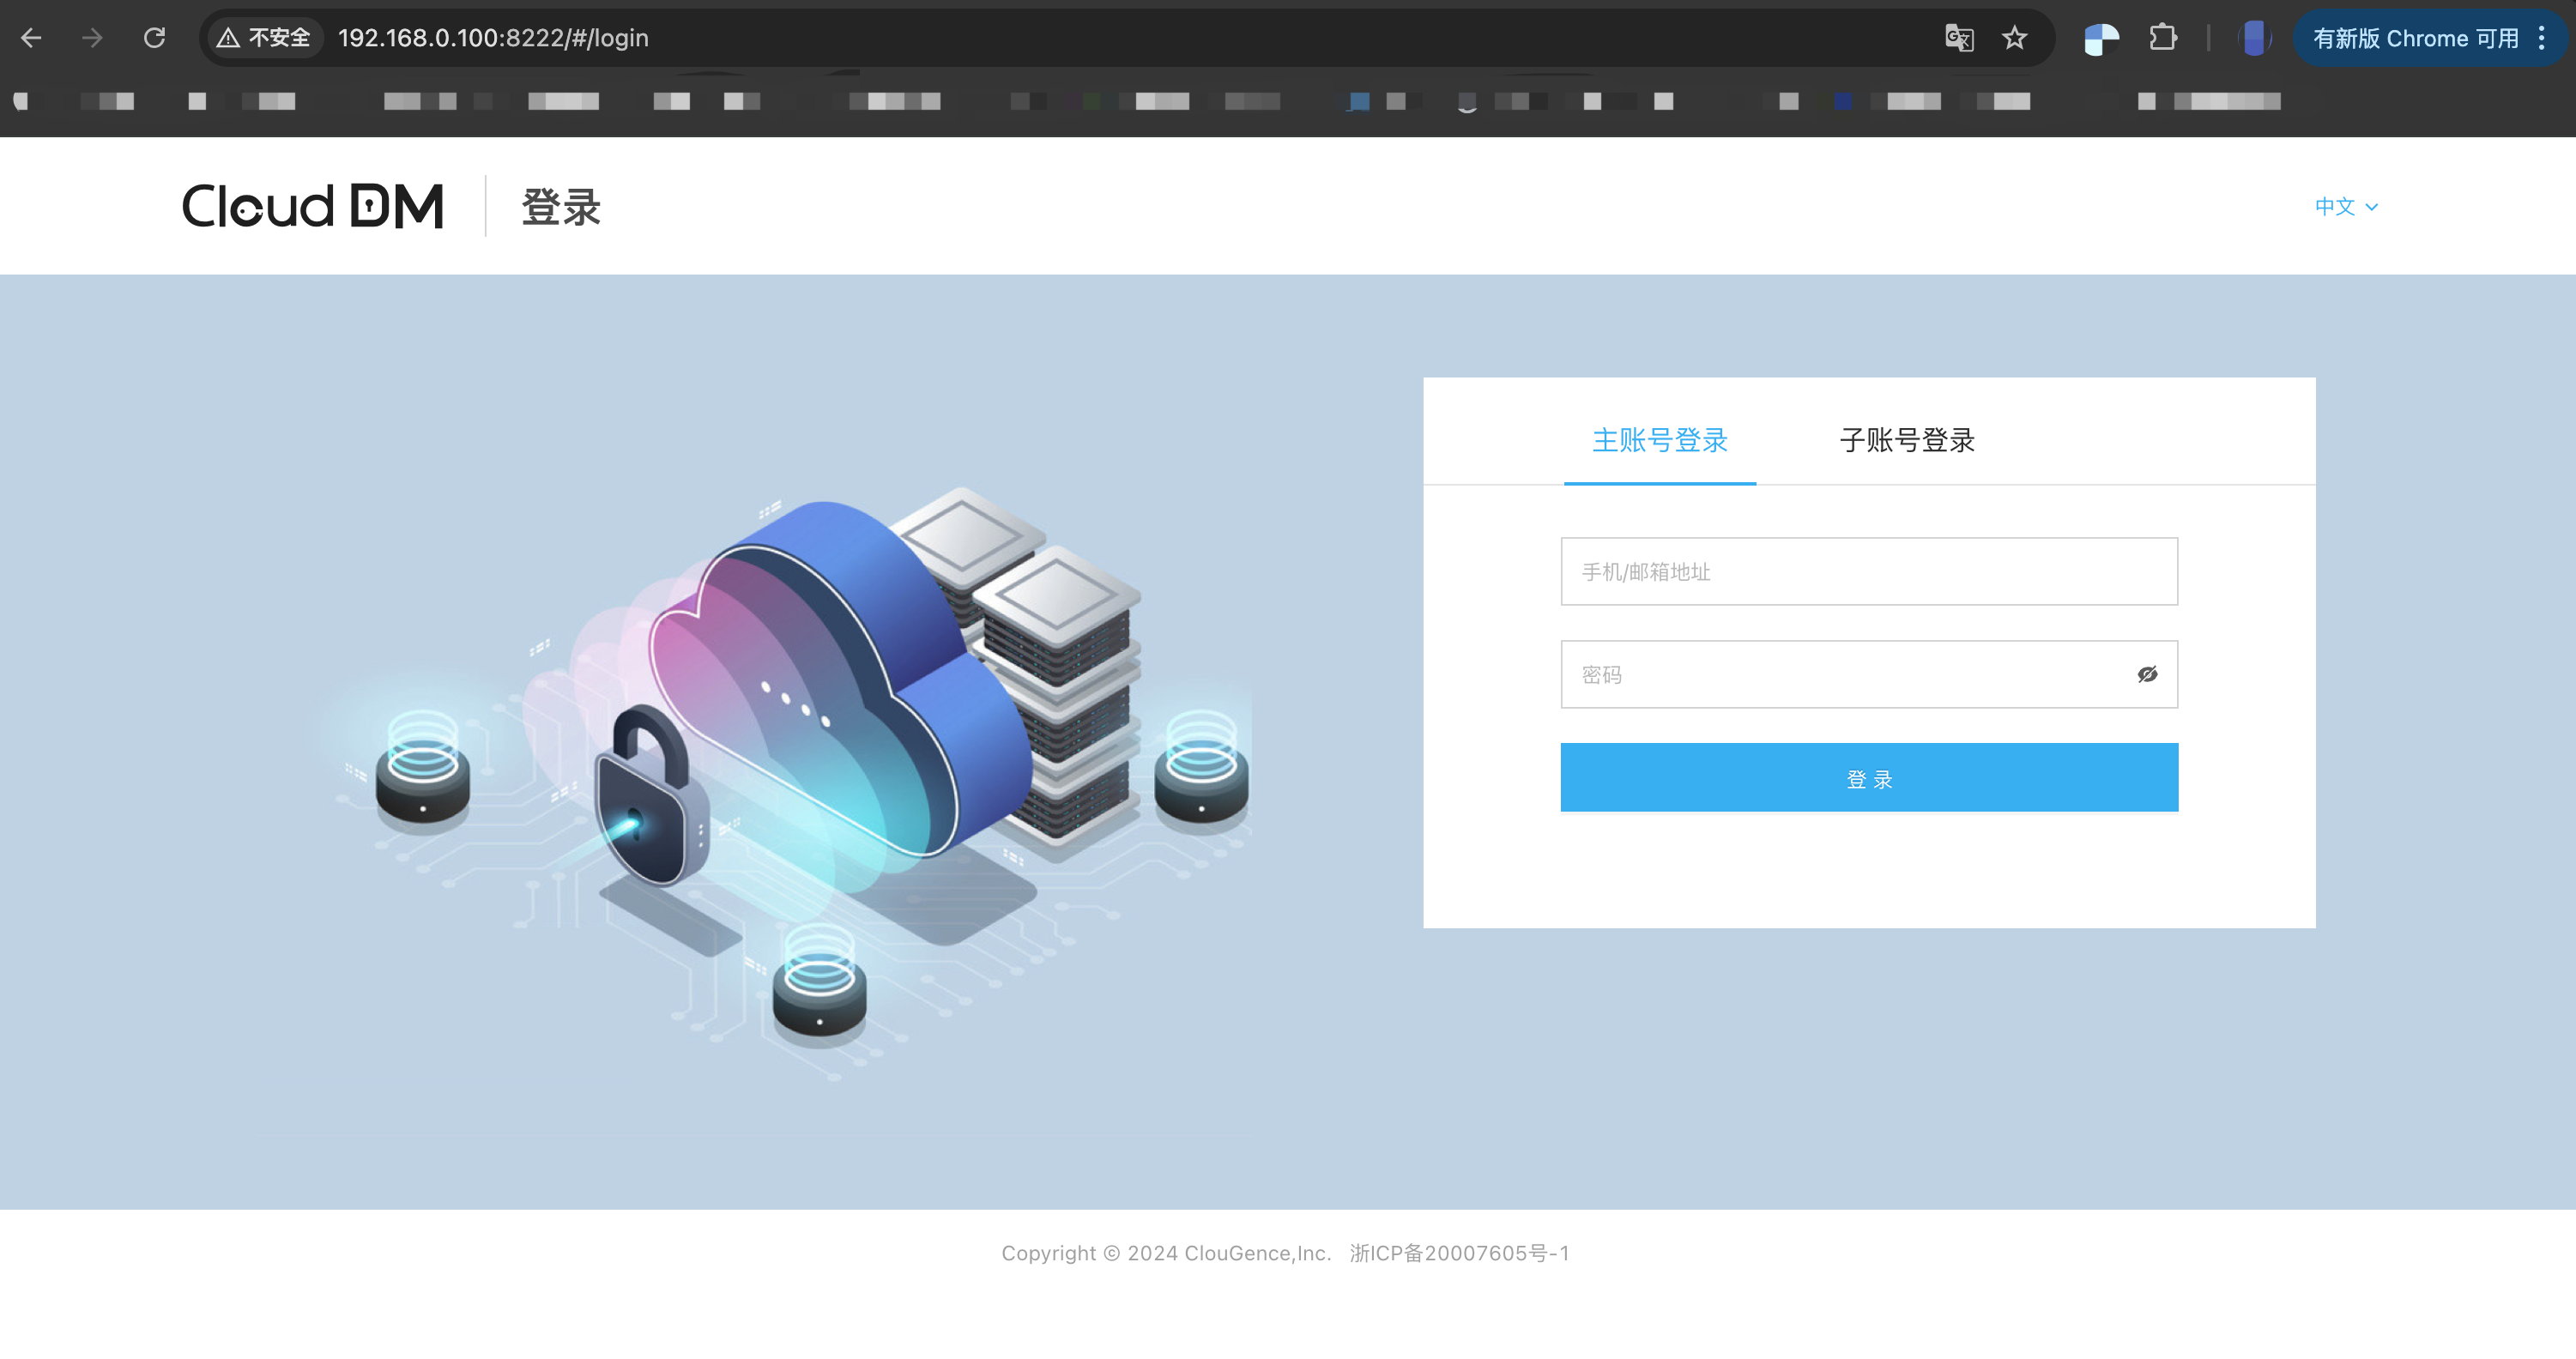
Task: Click the chevron next to 中文
Action: pyautogui.click(x=2371, y=207)
